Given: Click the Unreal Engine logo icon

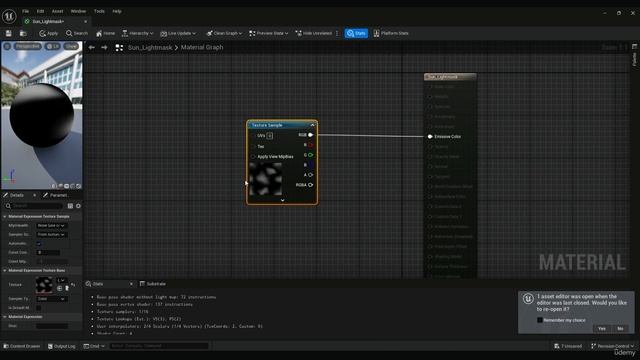Looking at the screenshot, I should pyautogui.click(x=9, y=16).
